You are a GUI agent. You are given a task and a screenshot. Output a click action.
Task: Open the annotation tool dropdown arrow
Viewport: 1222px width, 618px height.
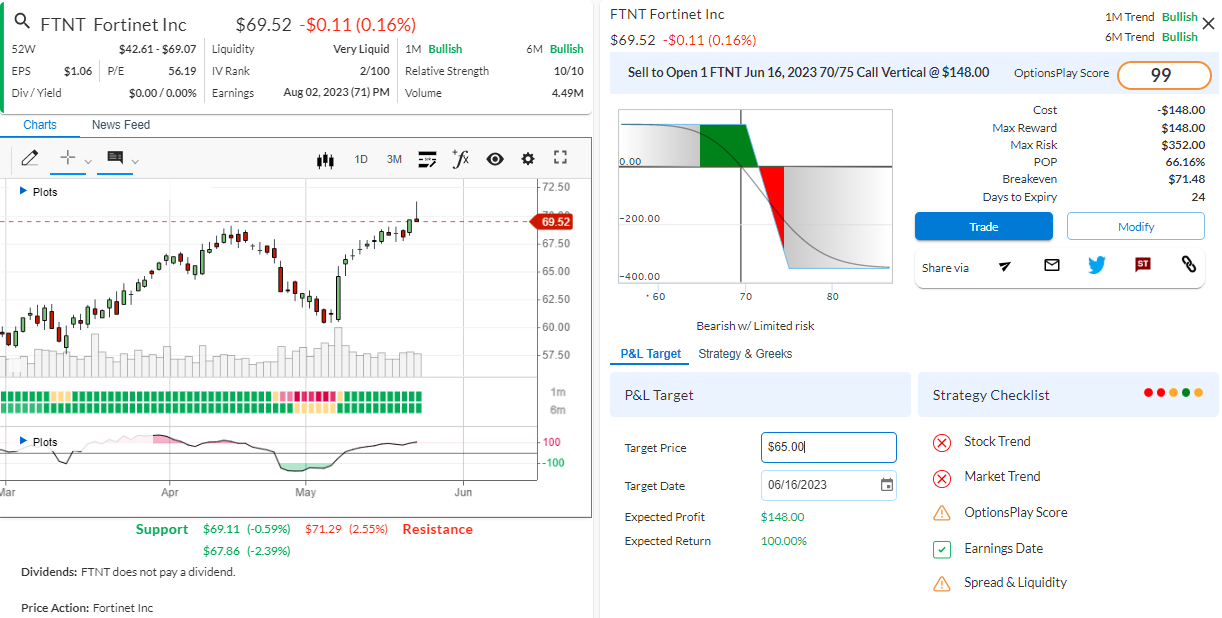click(x=135, y=161)
